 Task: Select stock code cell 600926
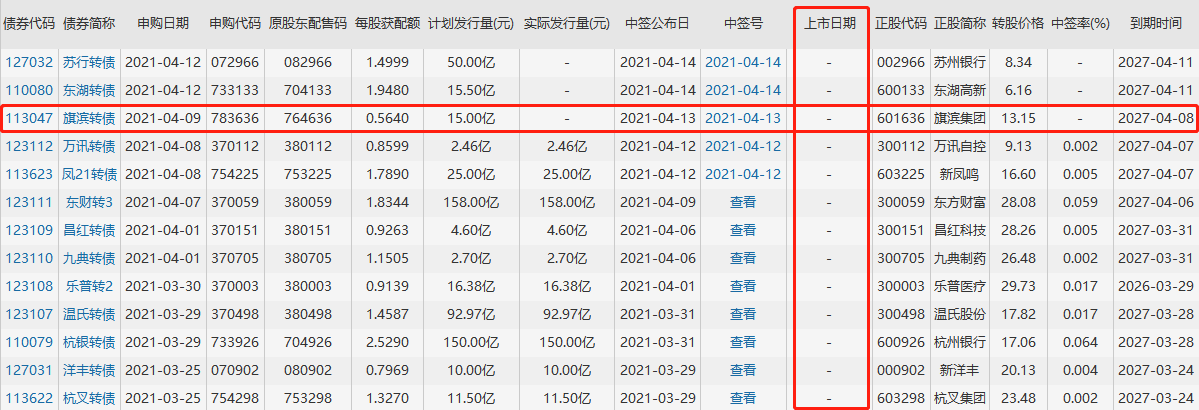point(901,342)
